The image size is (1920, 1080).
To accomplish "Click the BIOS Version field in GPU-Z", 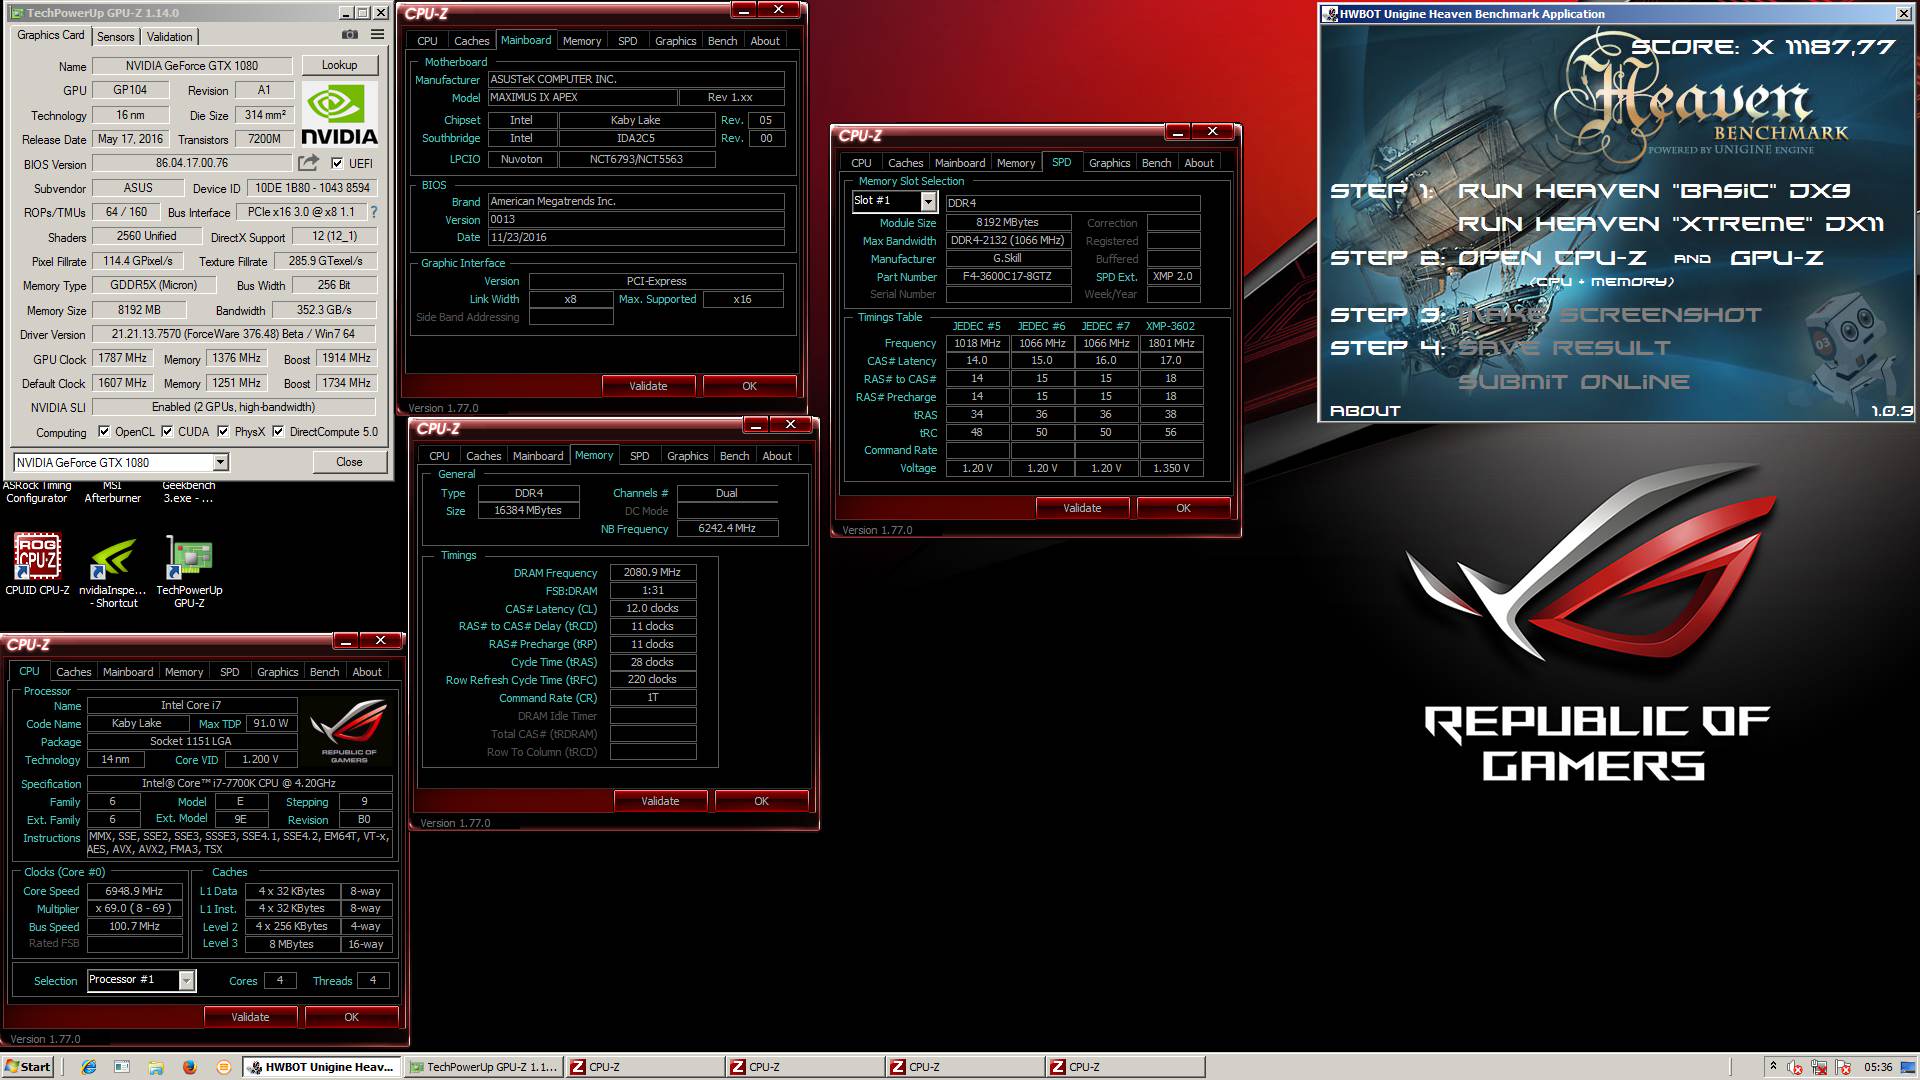I will [192, 163].
